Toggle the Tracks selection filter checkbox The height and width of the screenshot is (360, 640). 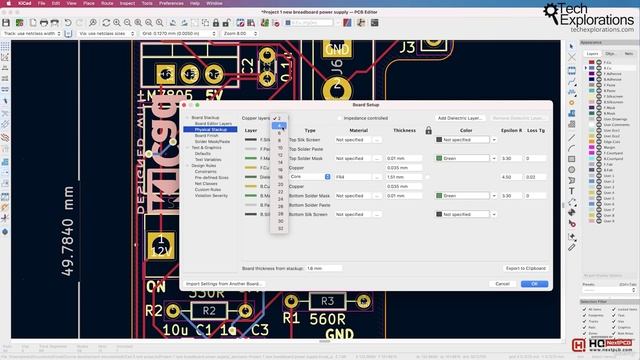pos(584,321)
